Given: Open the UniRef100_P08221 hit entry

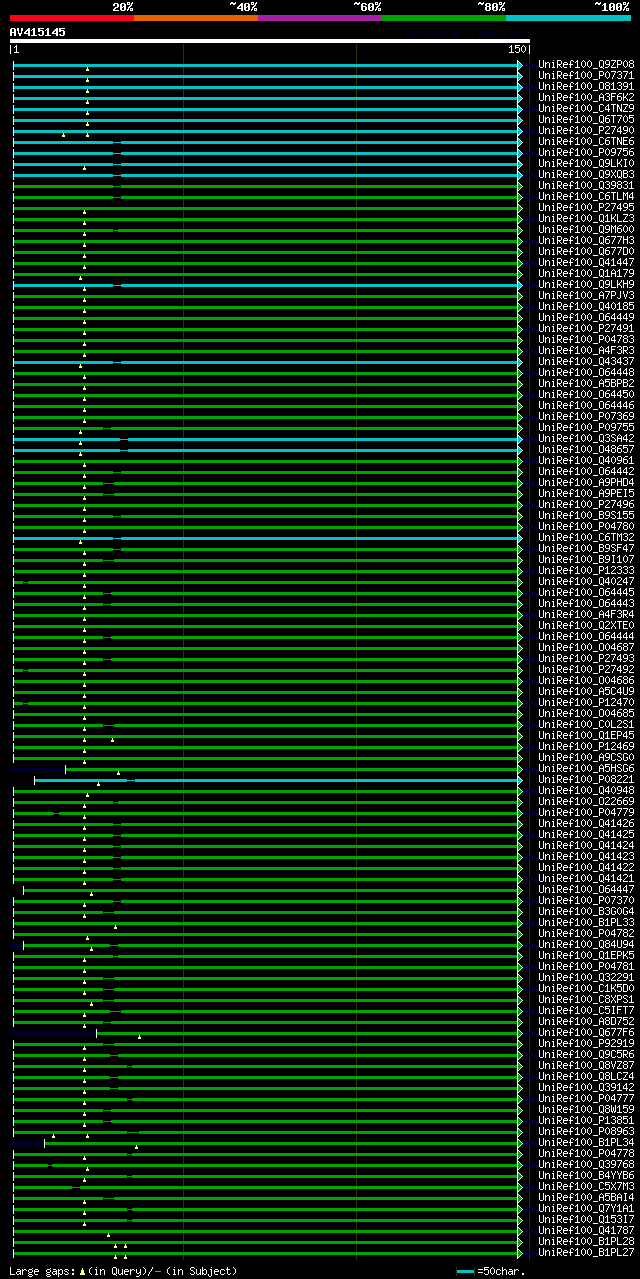Looking at the screenshot, I should point(586,779).
